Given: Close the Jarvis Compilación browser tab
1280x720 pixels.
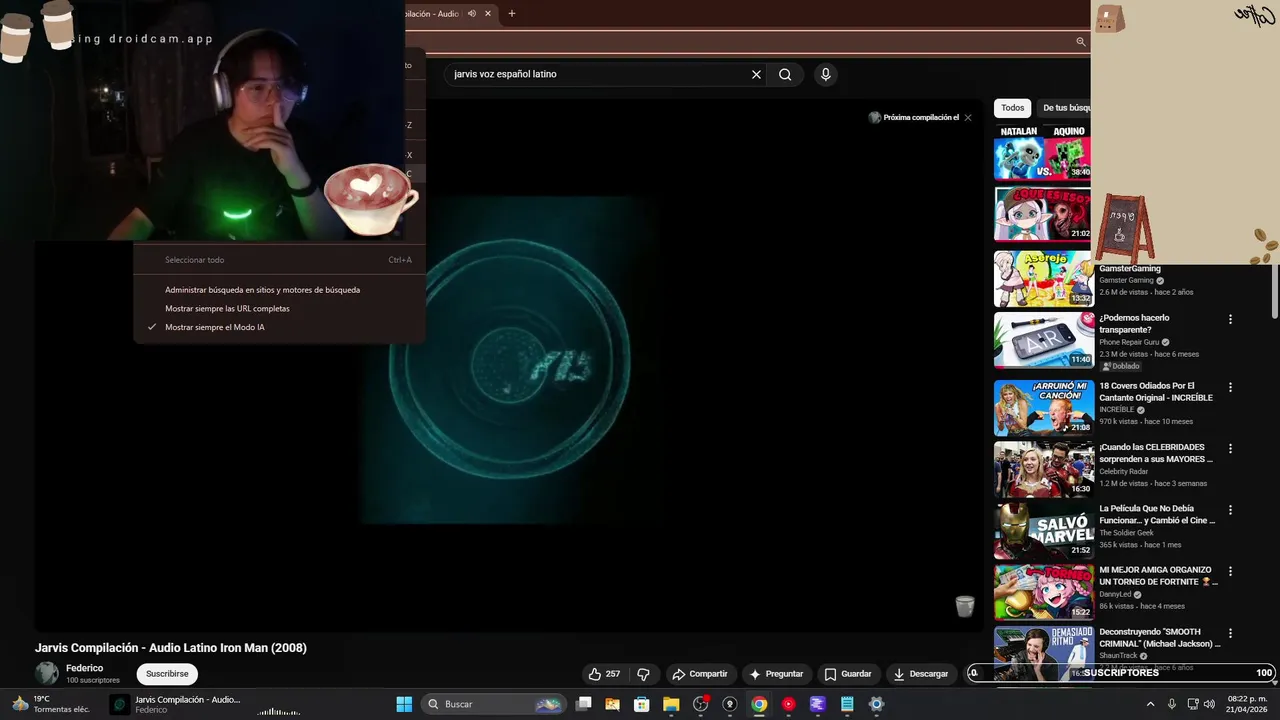Looking at the screenshot, I should 490,14.
